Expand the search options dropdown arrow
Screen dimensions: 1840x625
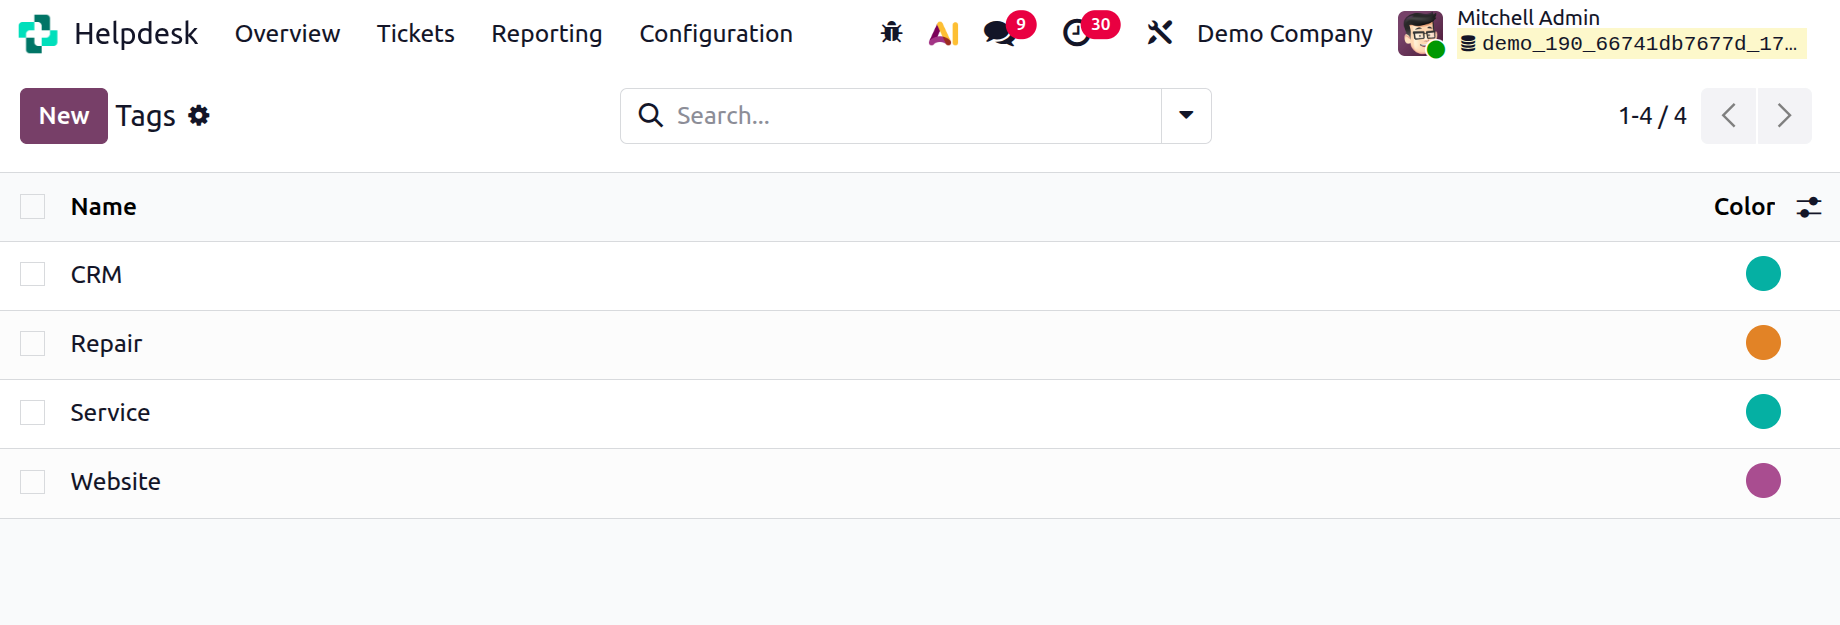1186,116
